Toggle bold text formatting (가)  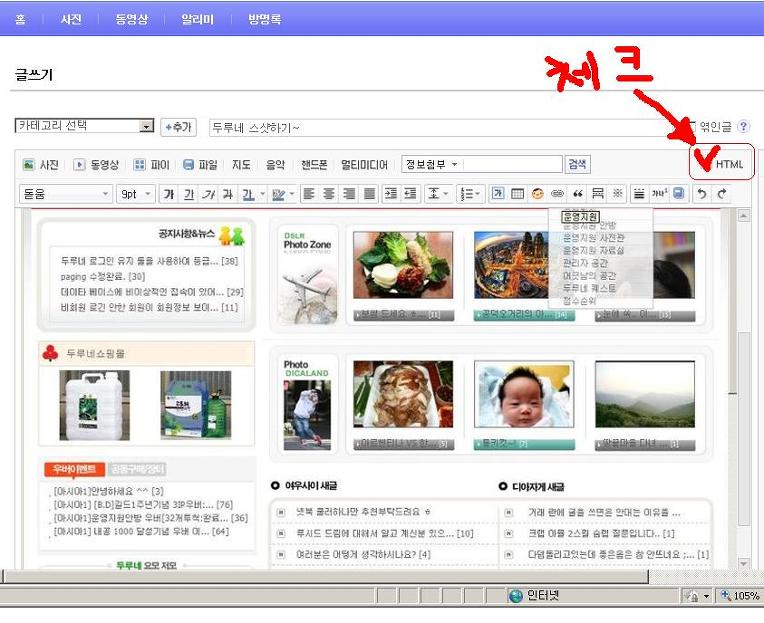tap(169, 194)
